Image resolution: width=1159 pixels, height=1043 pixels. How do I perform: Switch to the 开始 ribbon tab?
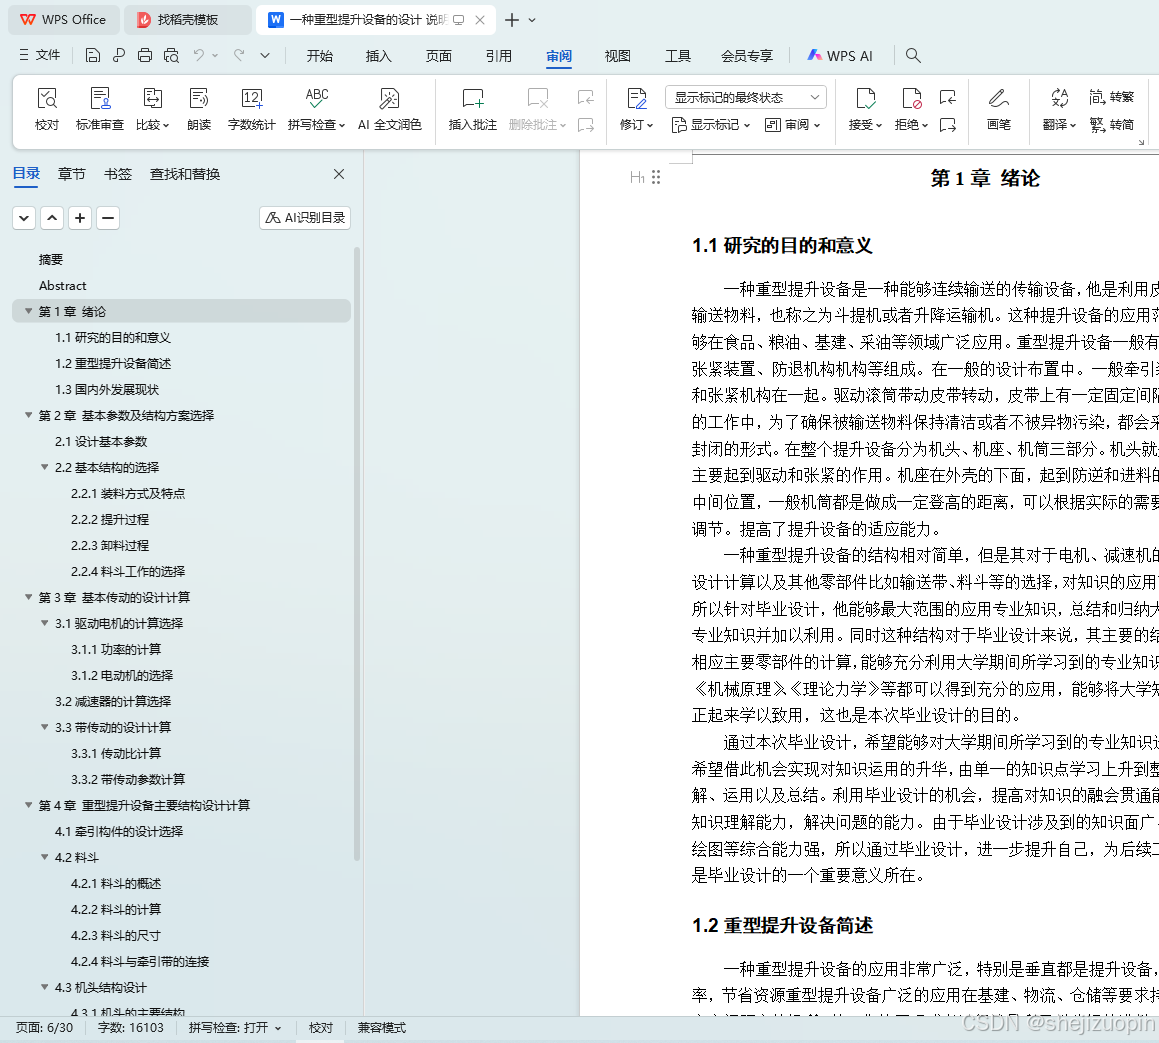[x=319, y=56]
